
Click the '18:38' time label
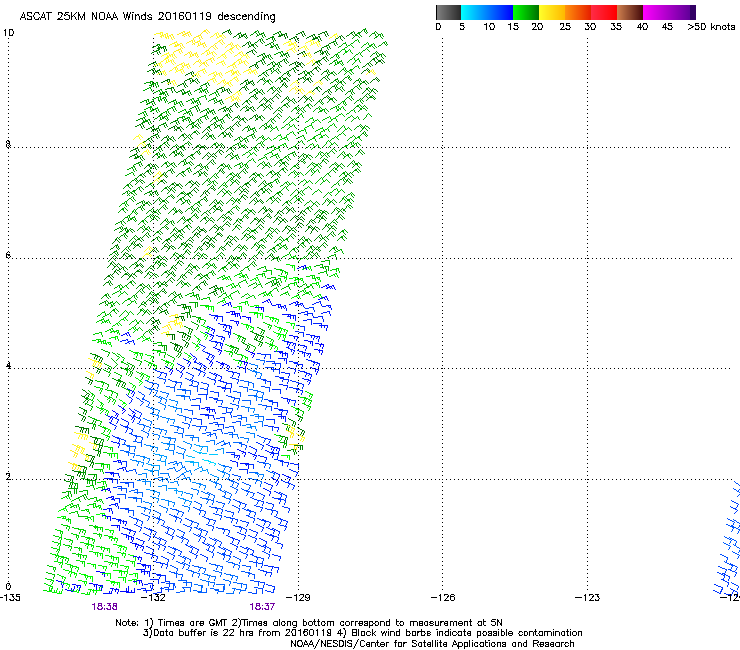(x=104, y=607)
